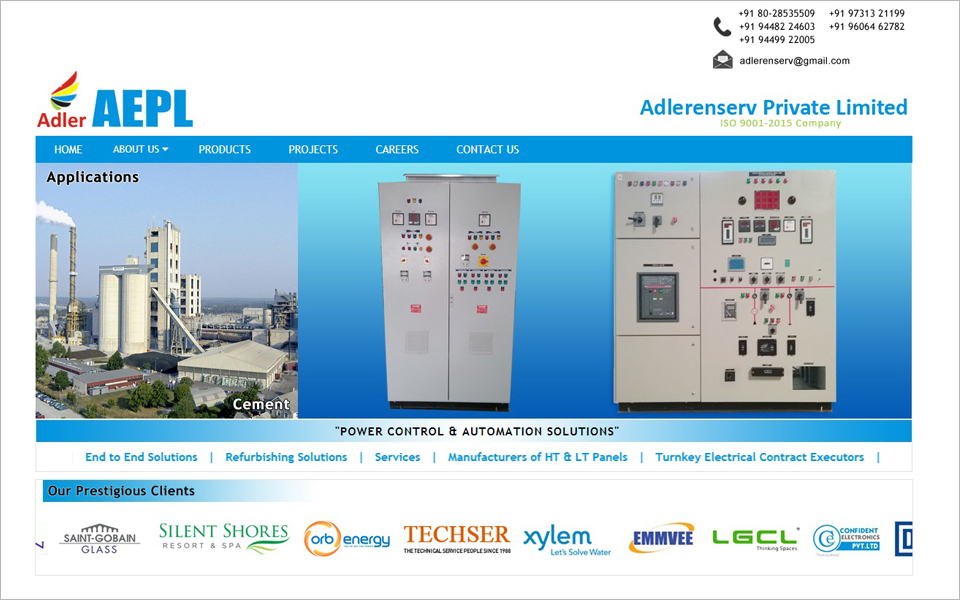
Task: Click the Adlerenserv Private Limited heading
Action: [773, 107]
